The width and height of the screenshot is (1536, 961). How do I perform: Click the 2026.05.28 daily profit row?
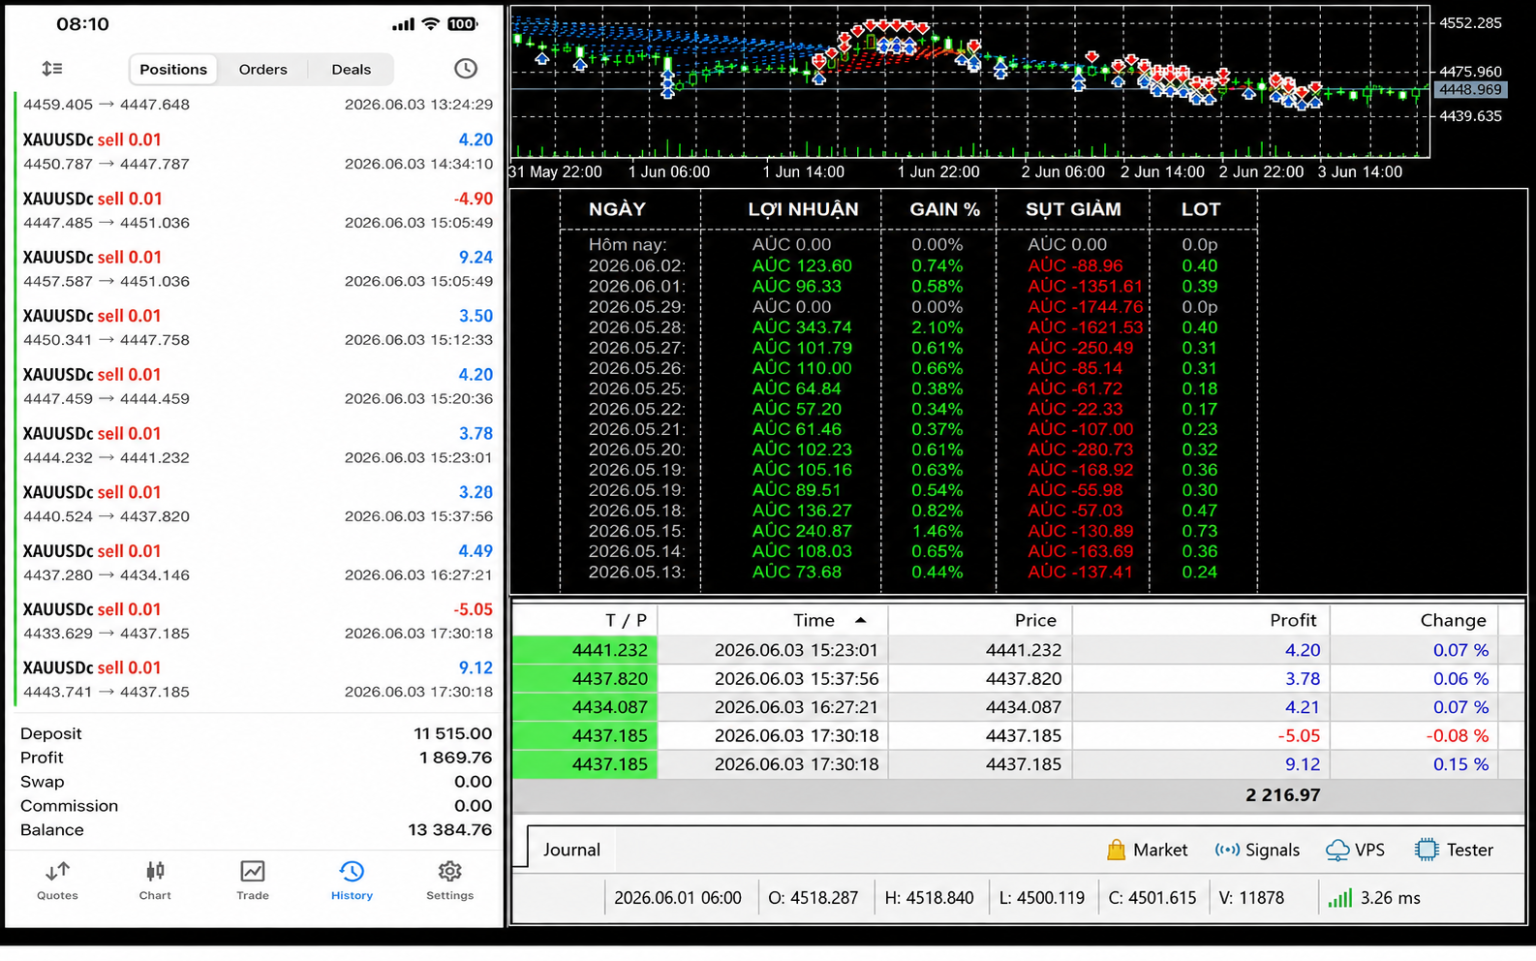[x=903, y=327]
